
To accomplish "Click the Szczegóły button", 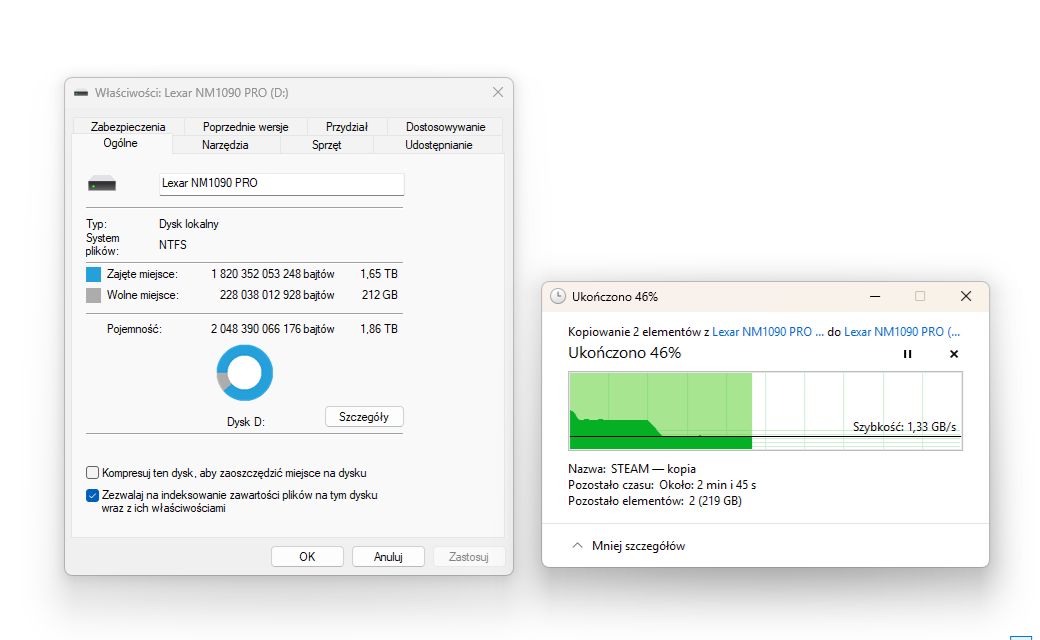I will click(364, 416).
